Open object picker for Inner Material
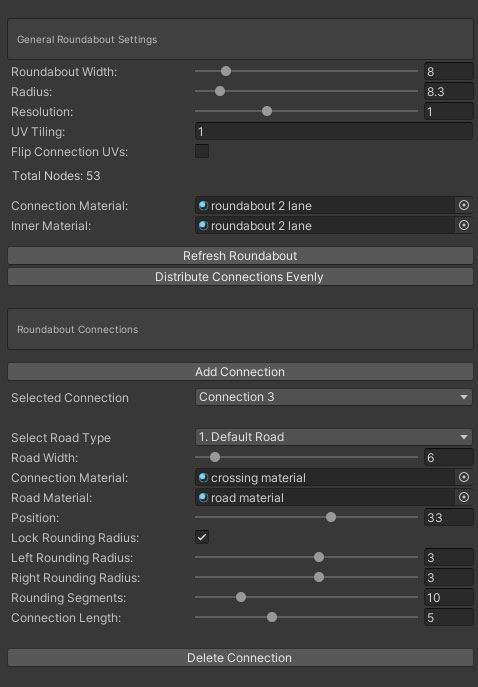This screenshot has width=478, height=687. [x=464, y=225]
